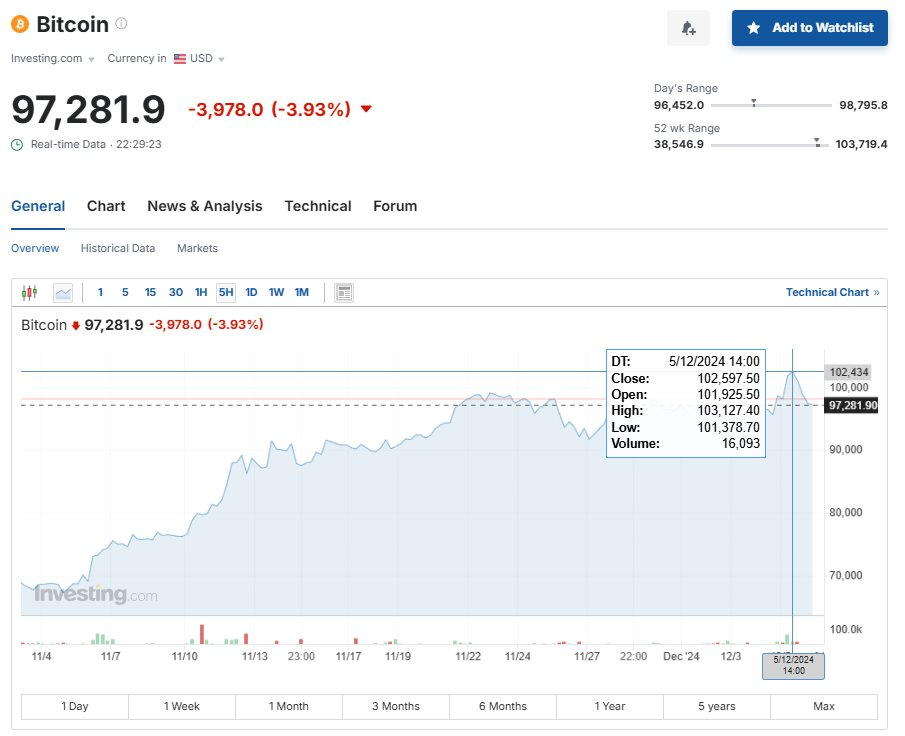Set chart interval to 5H
905x736 pixels.
(x=226, y=293)
